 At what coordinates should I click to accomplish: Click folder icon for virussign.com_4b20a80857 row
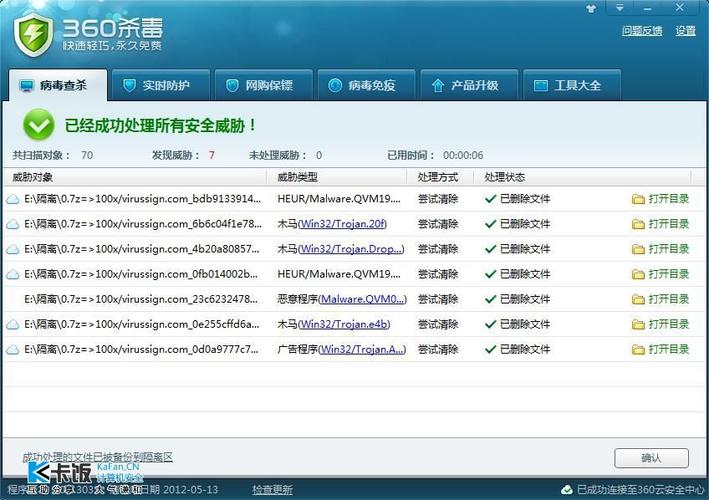pyautogui.click(x=638, y=250)
